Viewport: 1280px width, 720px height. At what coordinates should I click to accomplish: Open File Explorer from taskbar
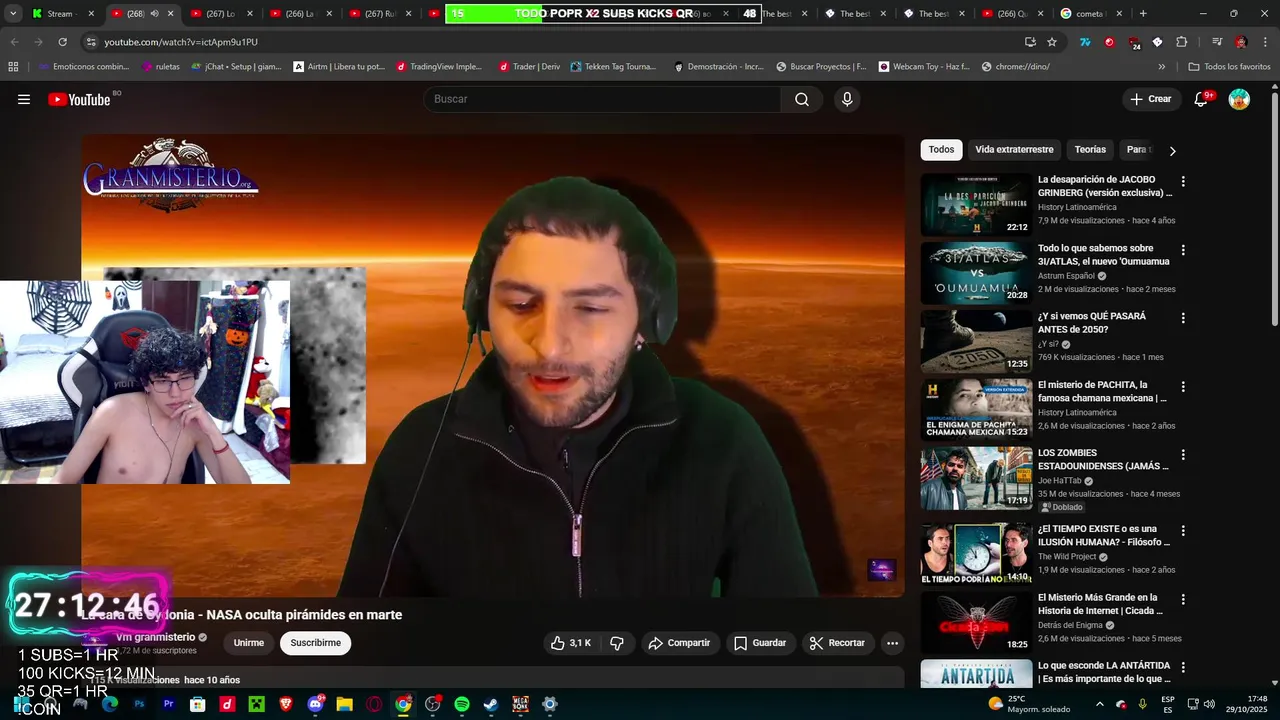[x=345, y=704]
